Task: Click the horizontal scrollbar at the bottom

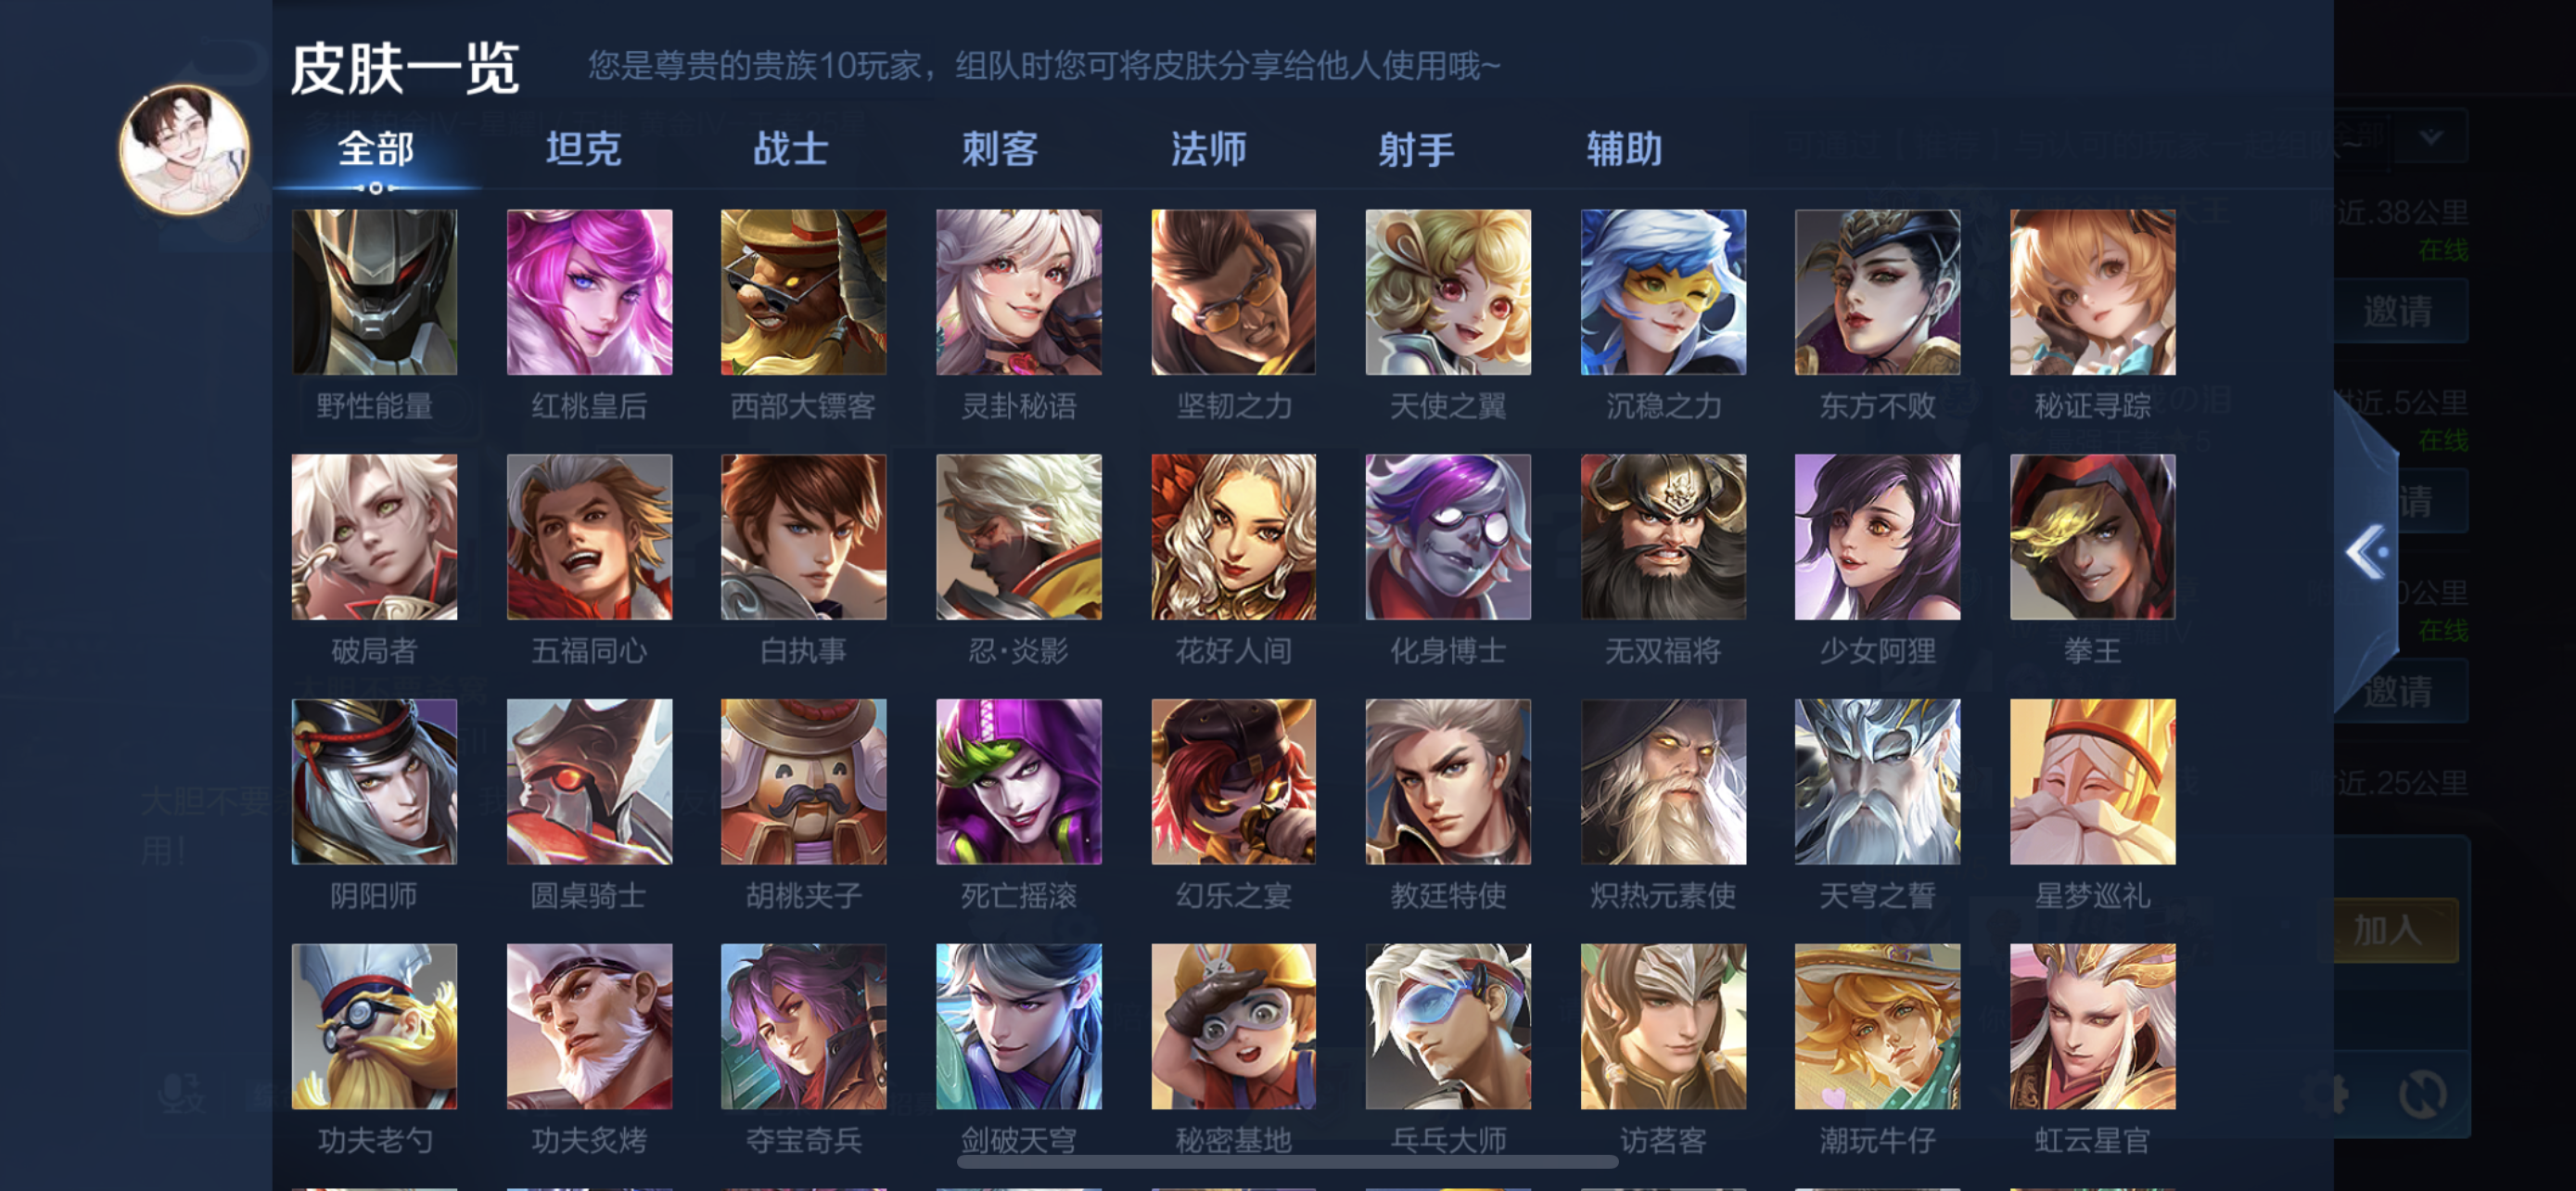Action: pyautogui.click(x=1287, y=1162)
